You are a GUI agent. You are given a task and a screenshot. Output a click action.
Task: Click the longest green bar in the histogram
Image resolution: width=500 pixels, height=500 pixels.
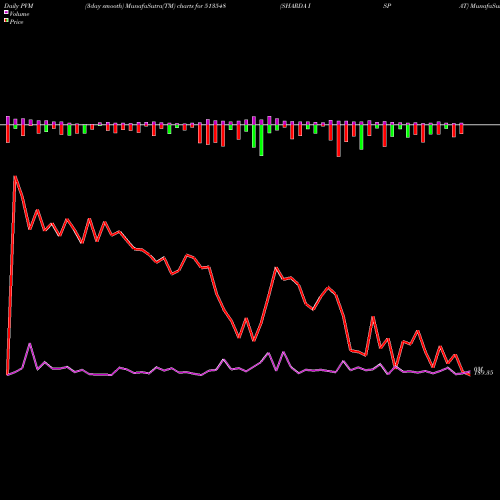261,140
